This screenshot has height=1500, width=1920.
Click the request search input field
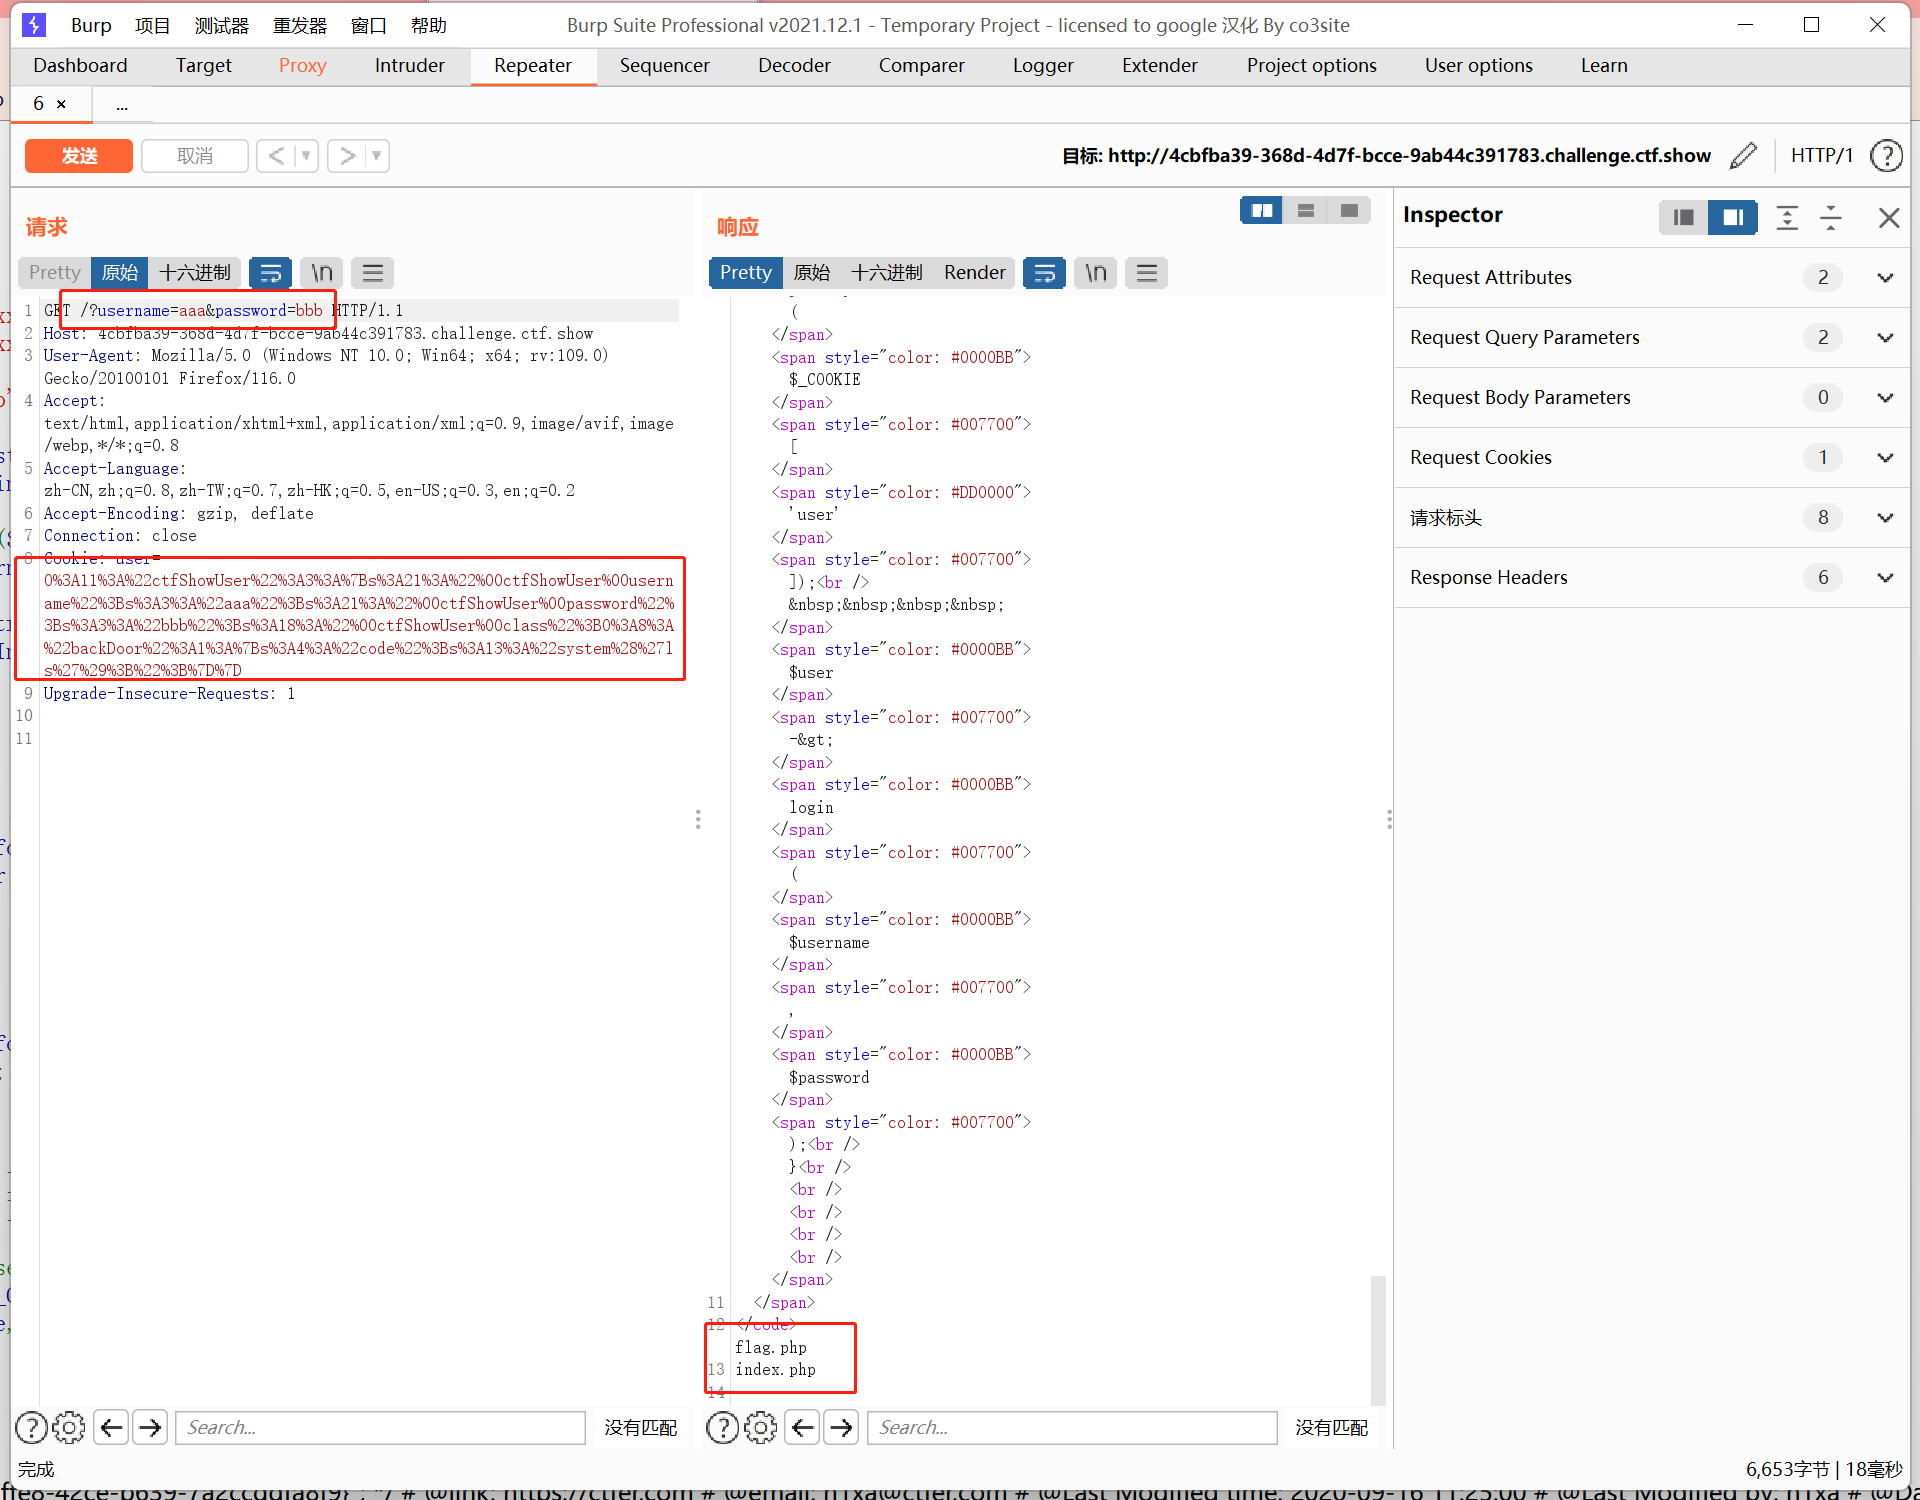380,1428
